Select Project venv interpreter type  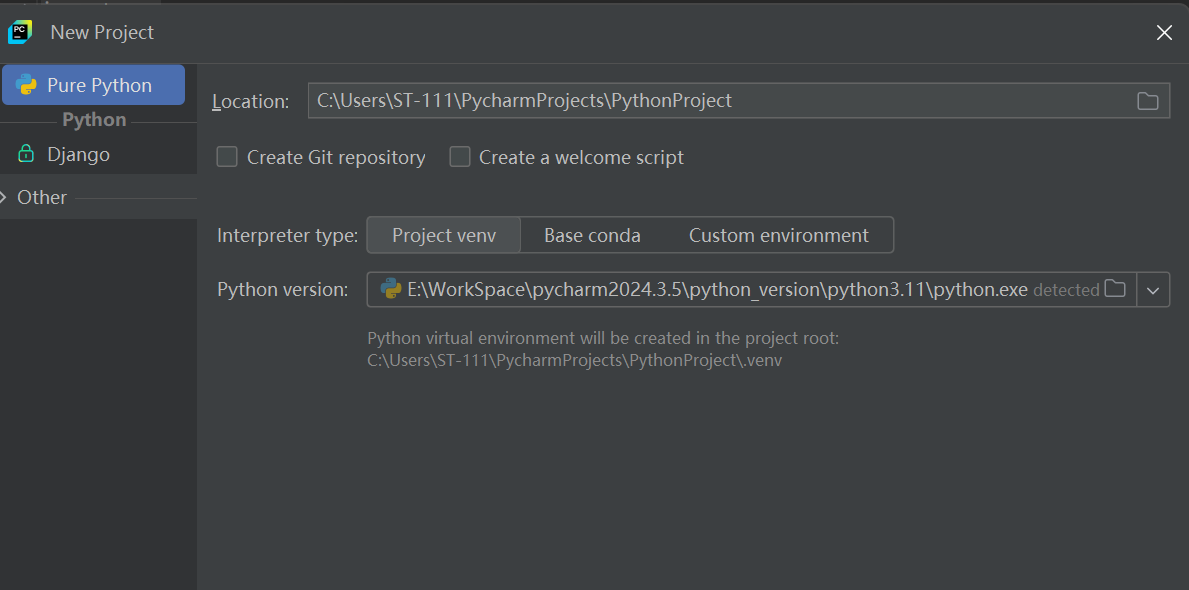point(444,235)
